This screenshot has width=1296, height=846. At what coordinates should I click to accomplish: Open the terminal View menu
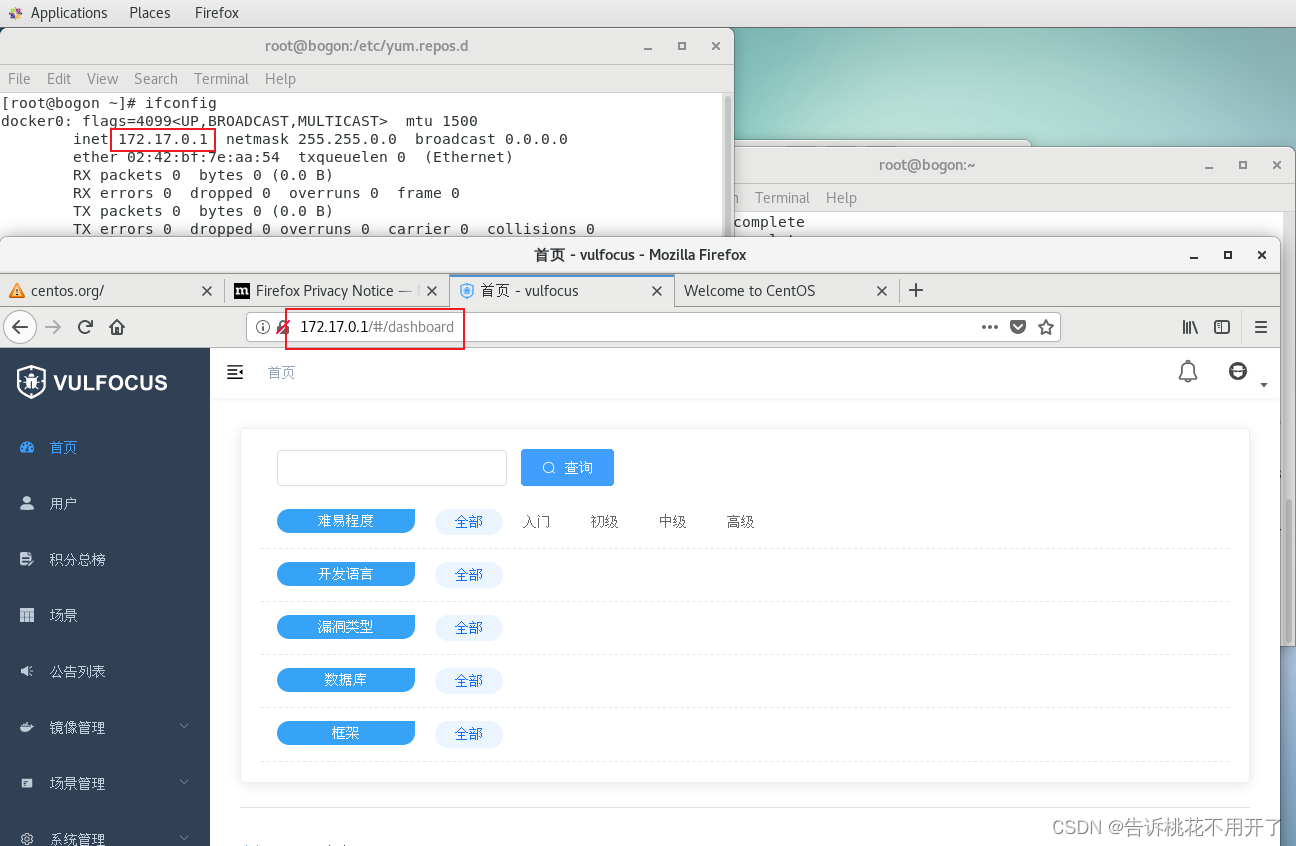(x=102, y=78)
